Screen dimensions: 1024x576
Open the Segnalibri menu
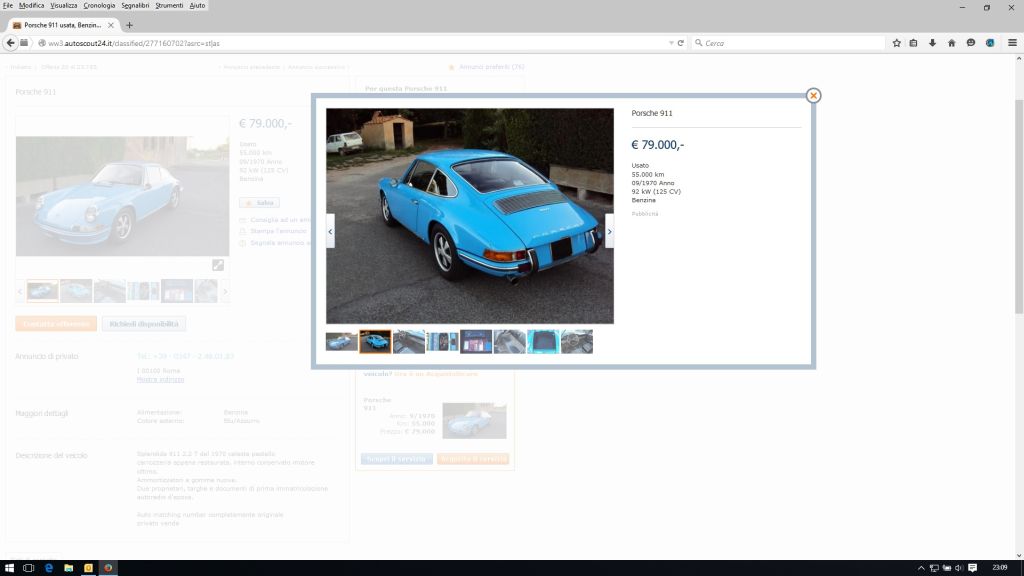(x=135, y=5)
